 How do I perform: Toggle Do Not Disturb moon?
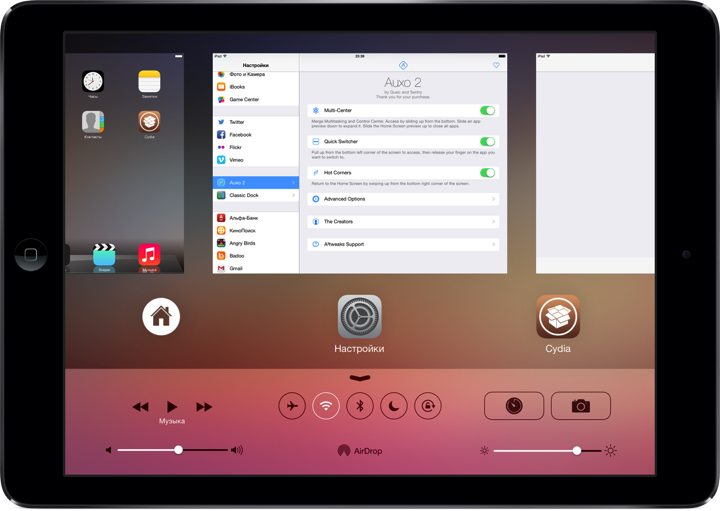394,406
